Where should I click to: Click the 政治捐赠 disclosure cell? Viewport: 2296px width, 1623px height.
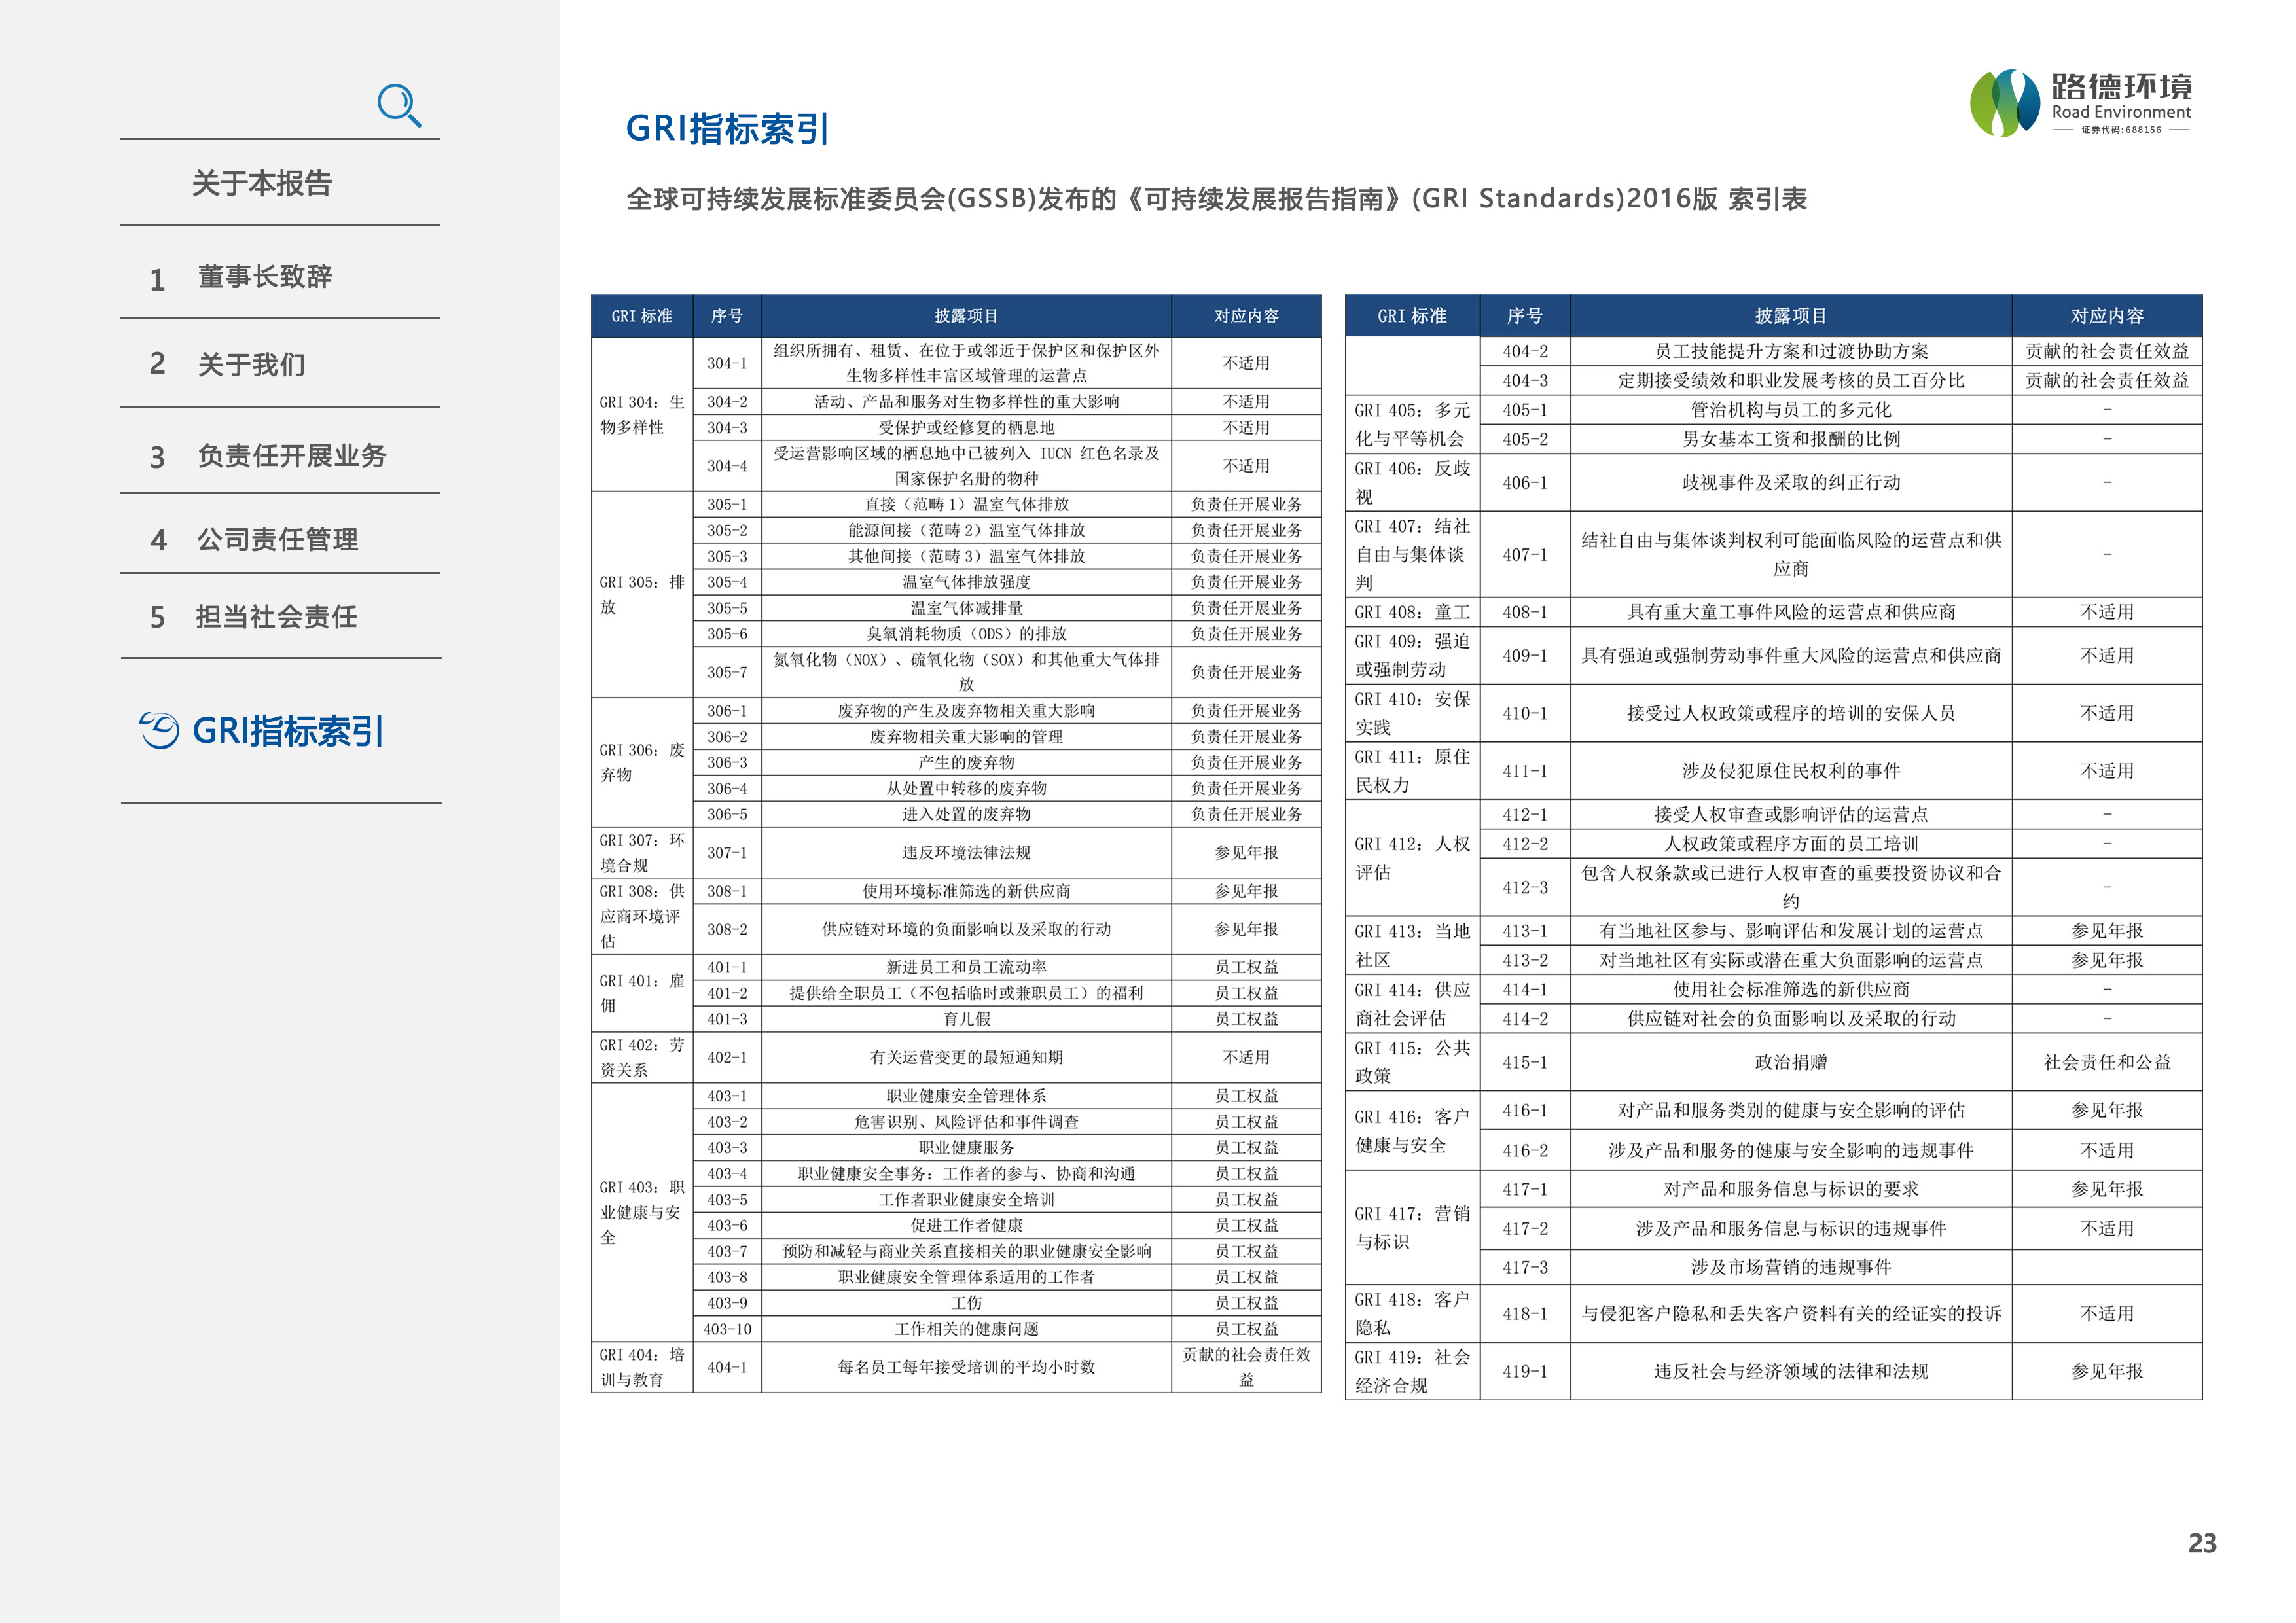tap(1790, 1062)
